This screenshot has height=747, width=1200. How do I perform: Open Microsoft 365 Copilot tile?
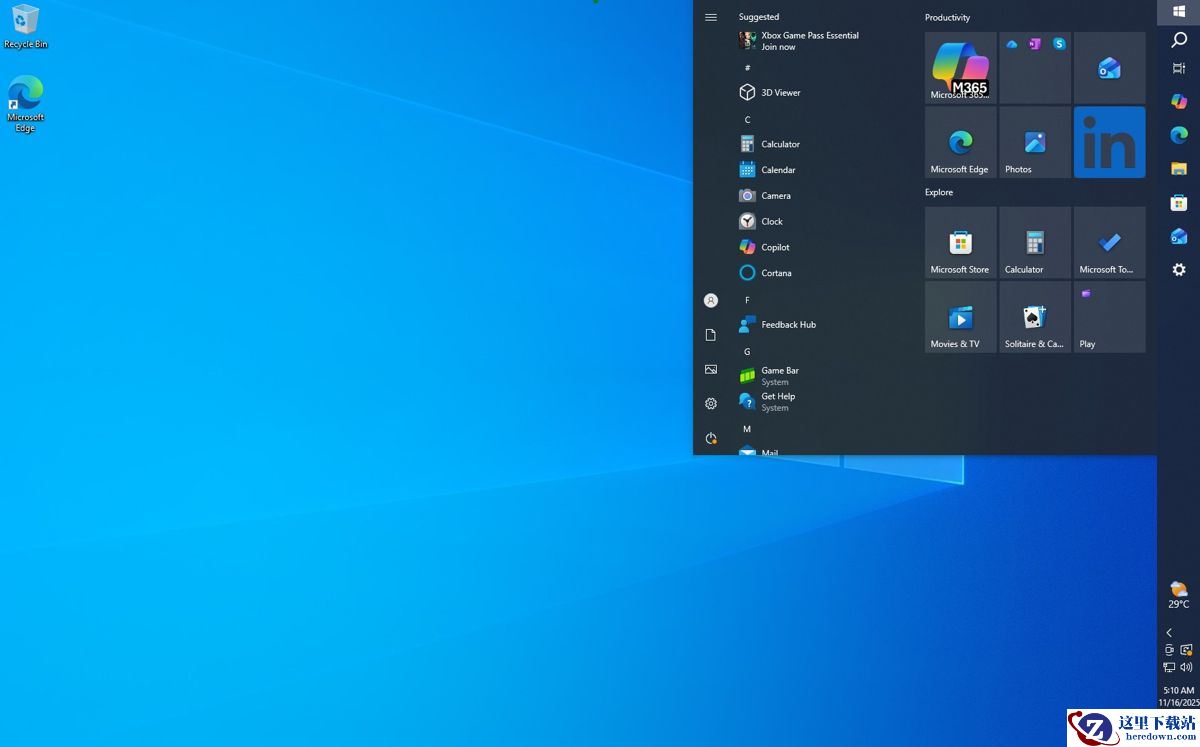(x=960, y=68)
